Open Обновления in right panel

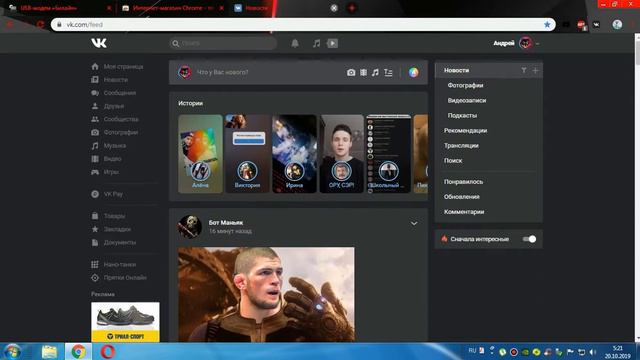click(x=462, y=197)
